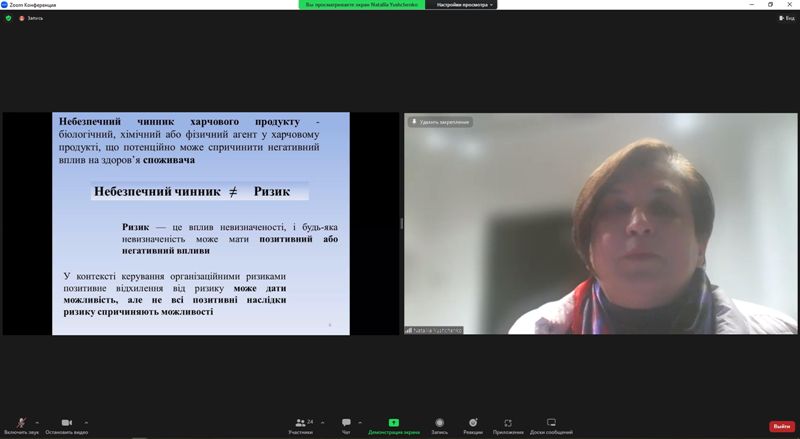800x439 pixels.
Task: Click the slide text 'негативний впливи'
Action: (x=166, y=251)
